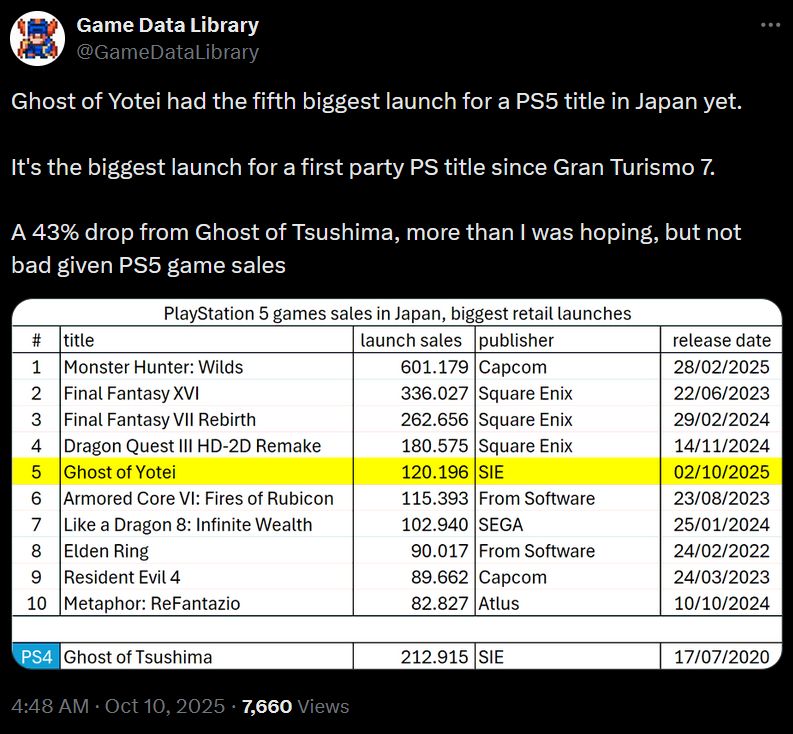The height and width of the screenshot is (734, 793).
Task: Click the 'title' column header
Action: pos(79,340)
